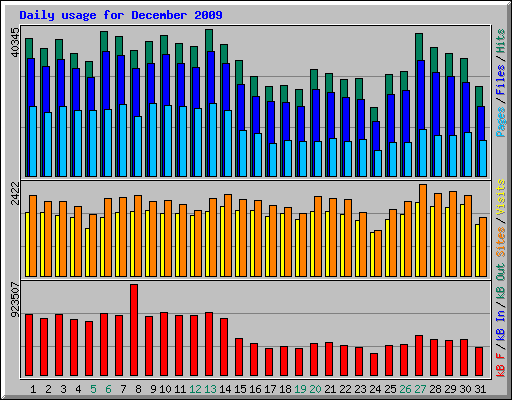Select day label 18 on the x-axis

(x=285, y=389)
